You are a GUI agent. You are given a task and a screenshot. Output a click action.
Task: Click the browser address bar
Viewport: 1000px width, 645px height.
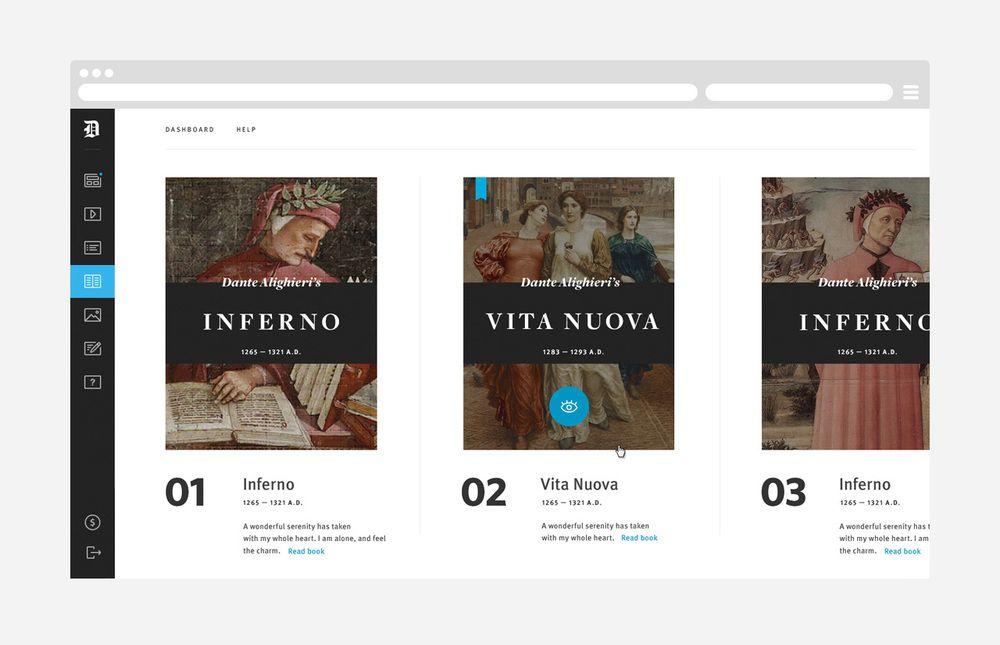(388, 92)
